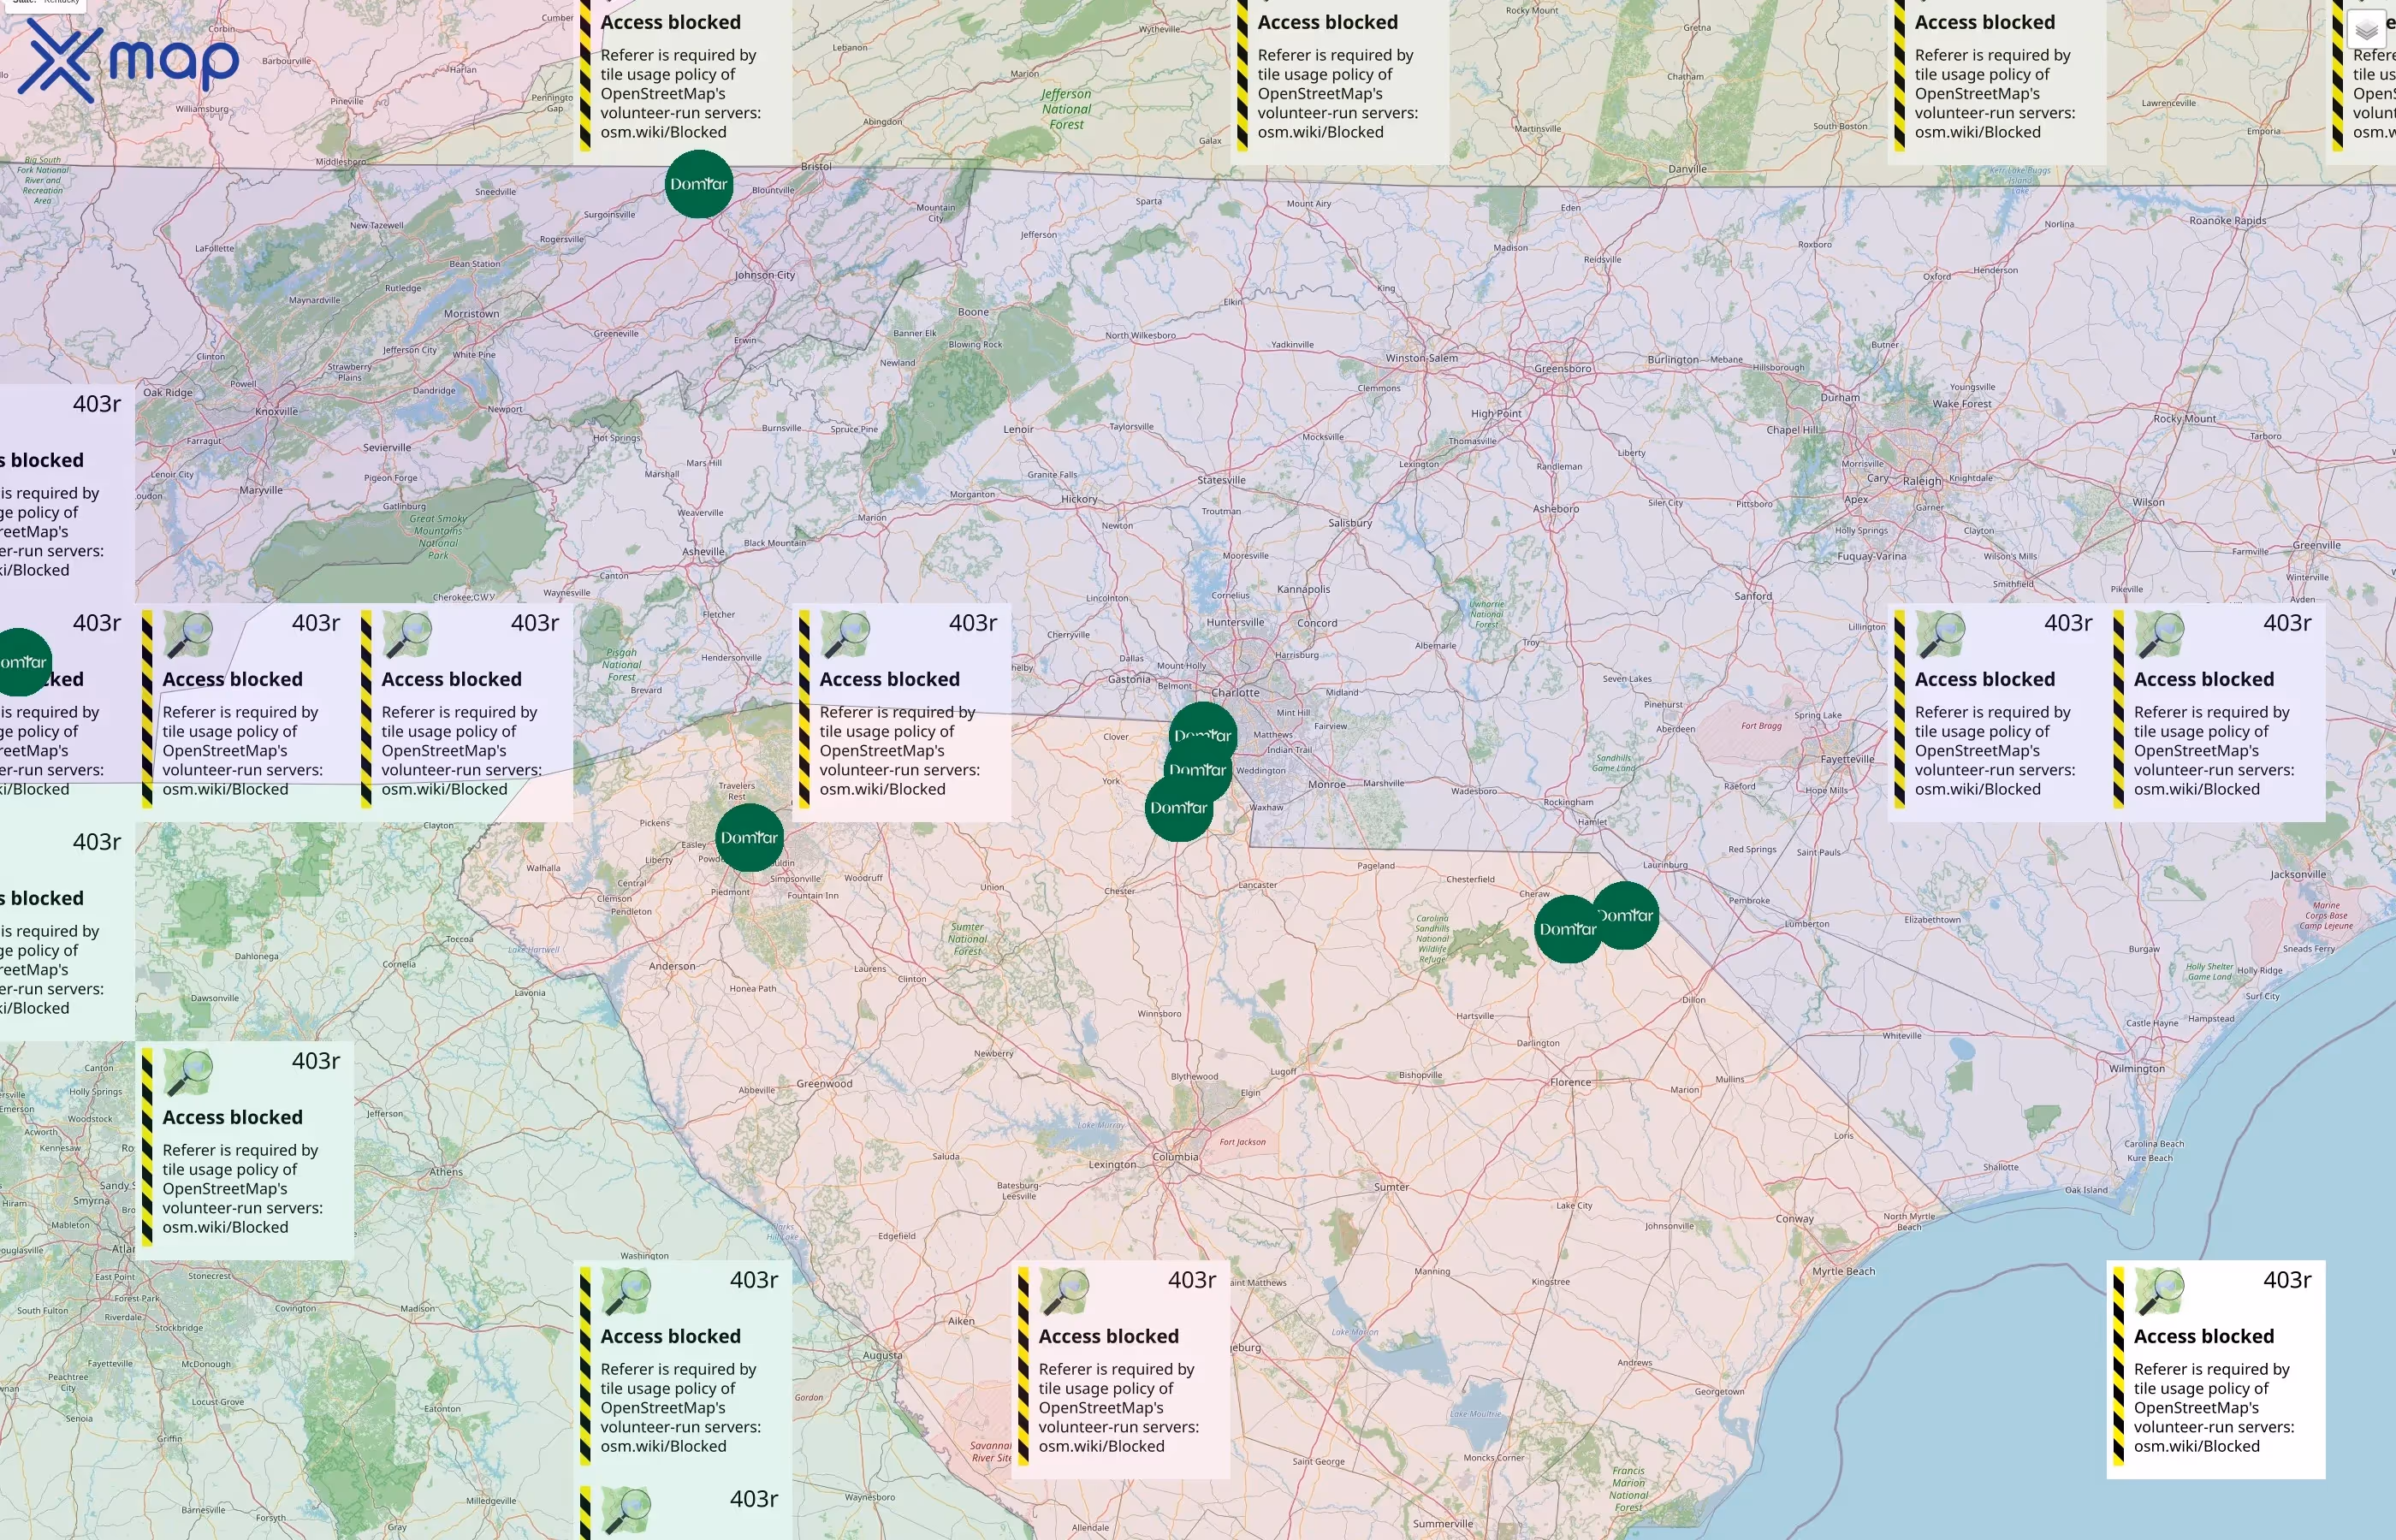The height and width of the screenshot is (1540, 2396).
Task: Click the Greensboro city label
Action: coord(1562,369)
